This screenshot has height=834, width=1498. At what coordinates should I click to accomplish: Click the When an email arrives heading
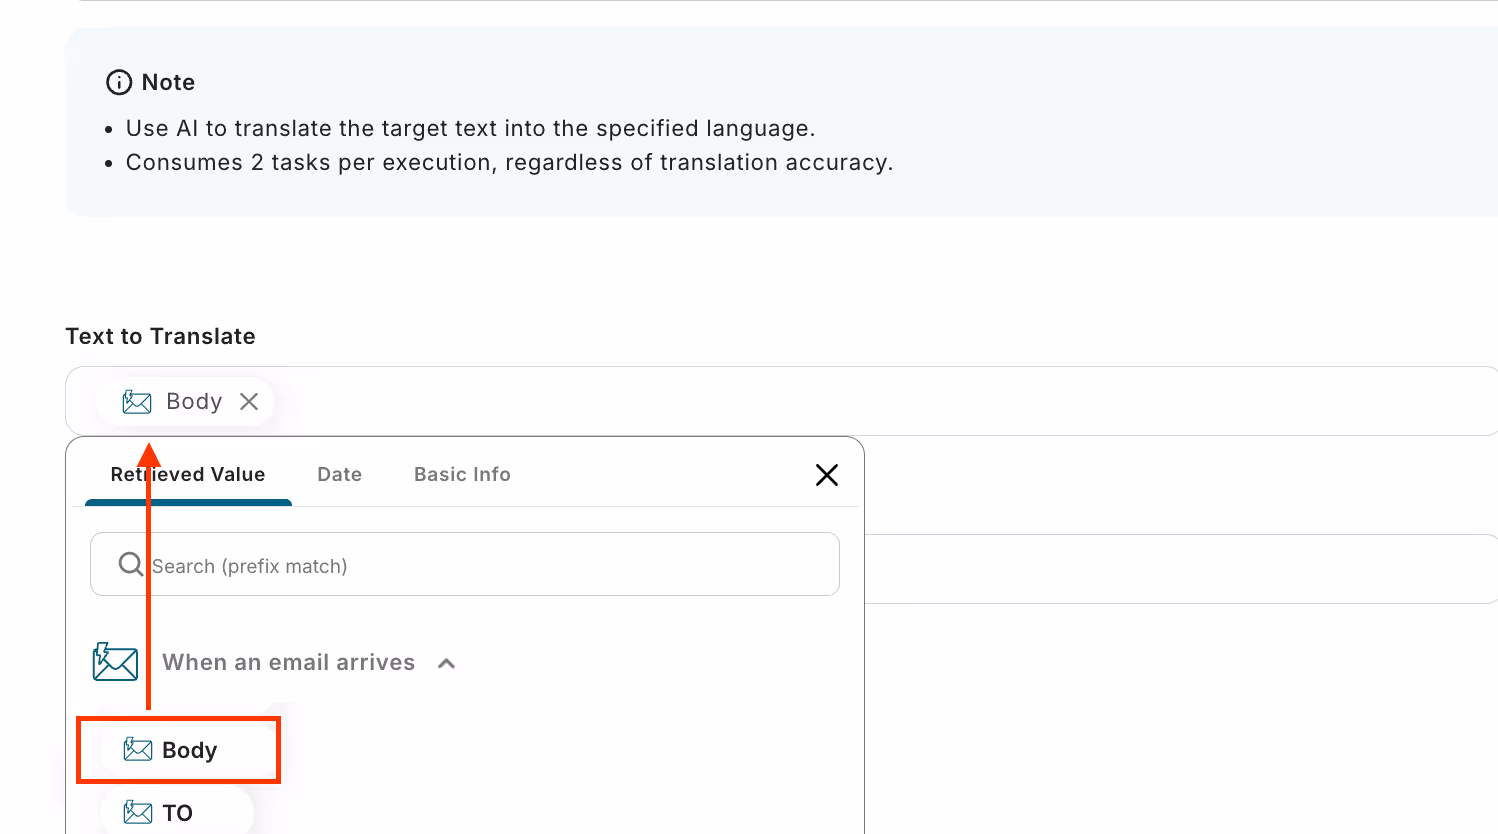(x=288, y=662)
